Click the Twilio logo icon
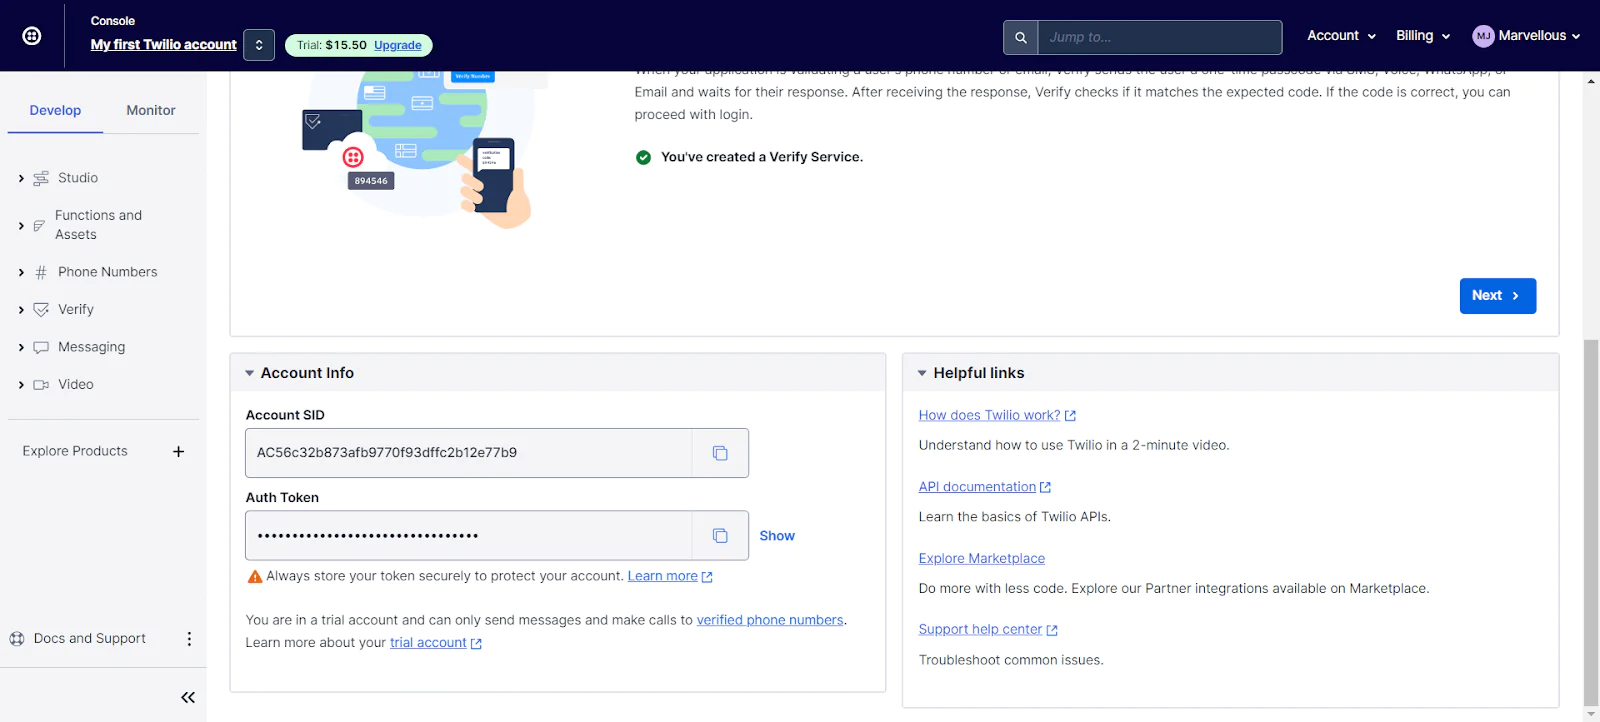The height and width of the screenshot is (722, 1600). point(32,36)
